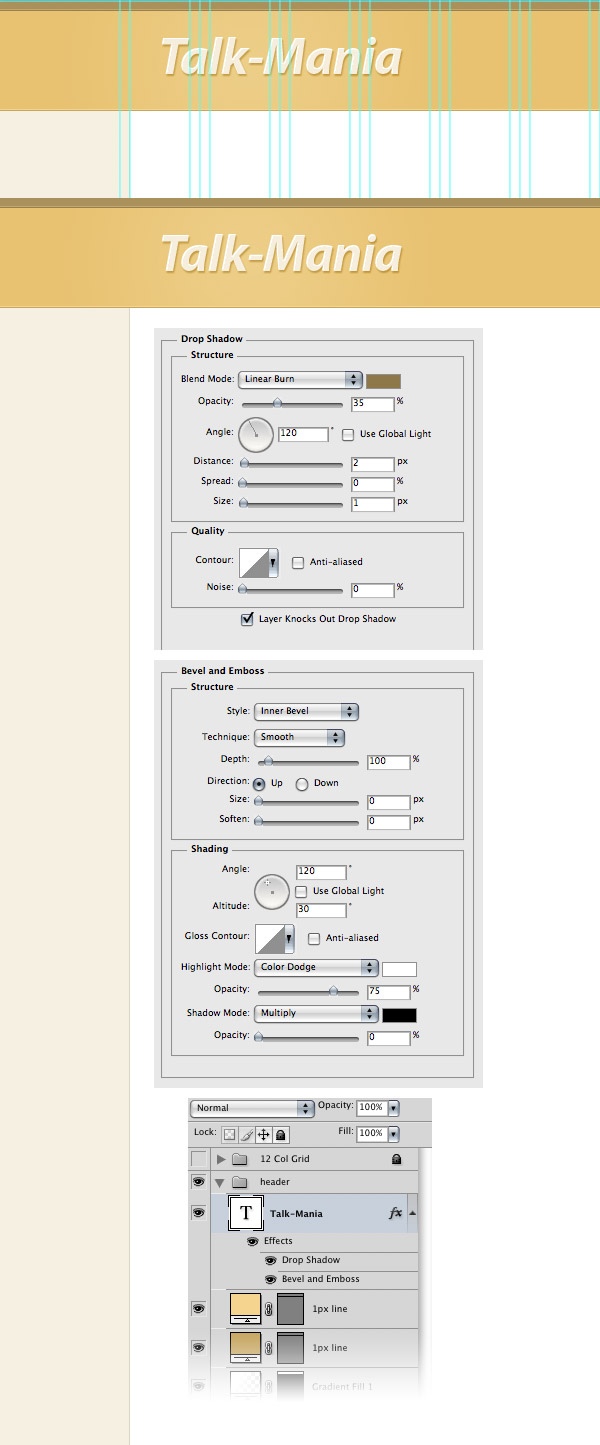Click the Drop Shadow Opacity slider handle
The height and width of the screenshot is (1445, 600).
tap(278, 403)
